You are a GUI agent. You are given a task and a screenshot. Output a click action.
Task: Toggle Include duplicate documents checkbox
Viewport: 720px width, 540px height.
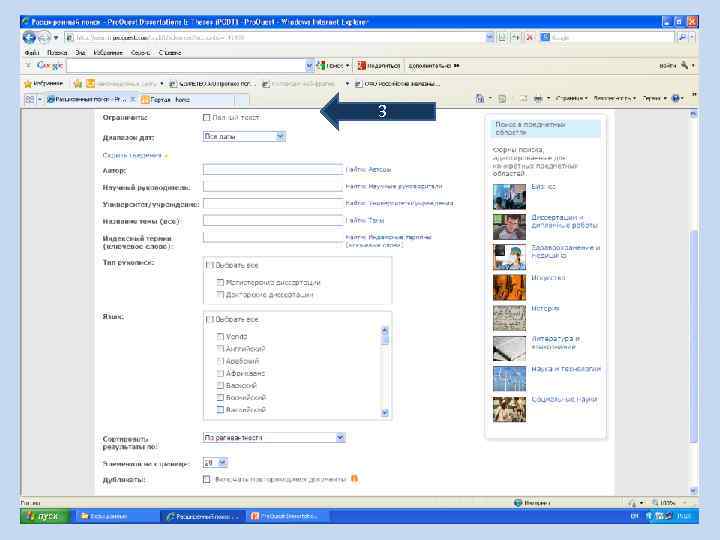207,479
